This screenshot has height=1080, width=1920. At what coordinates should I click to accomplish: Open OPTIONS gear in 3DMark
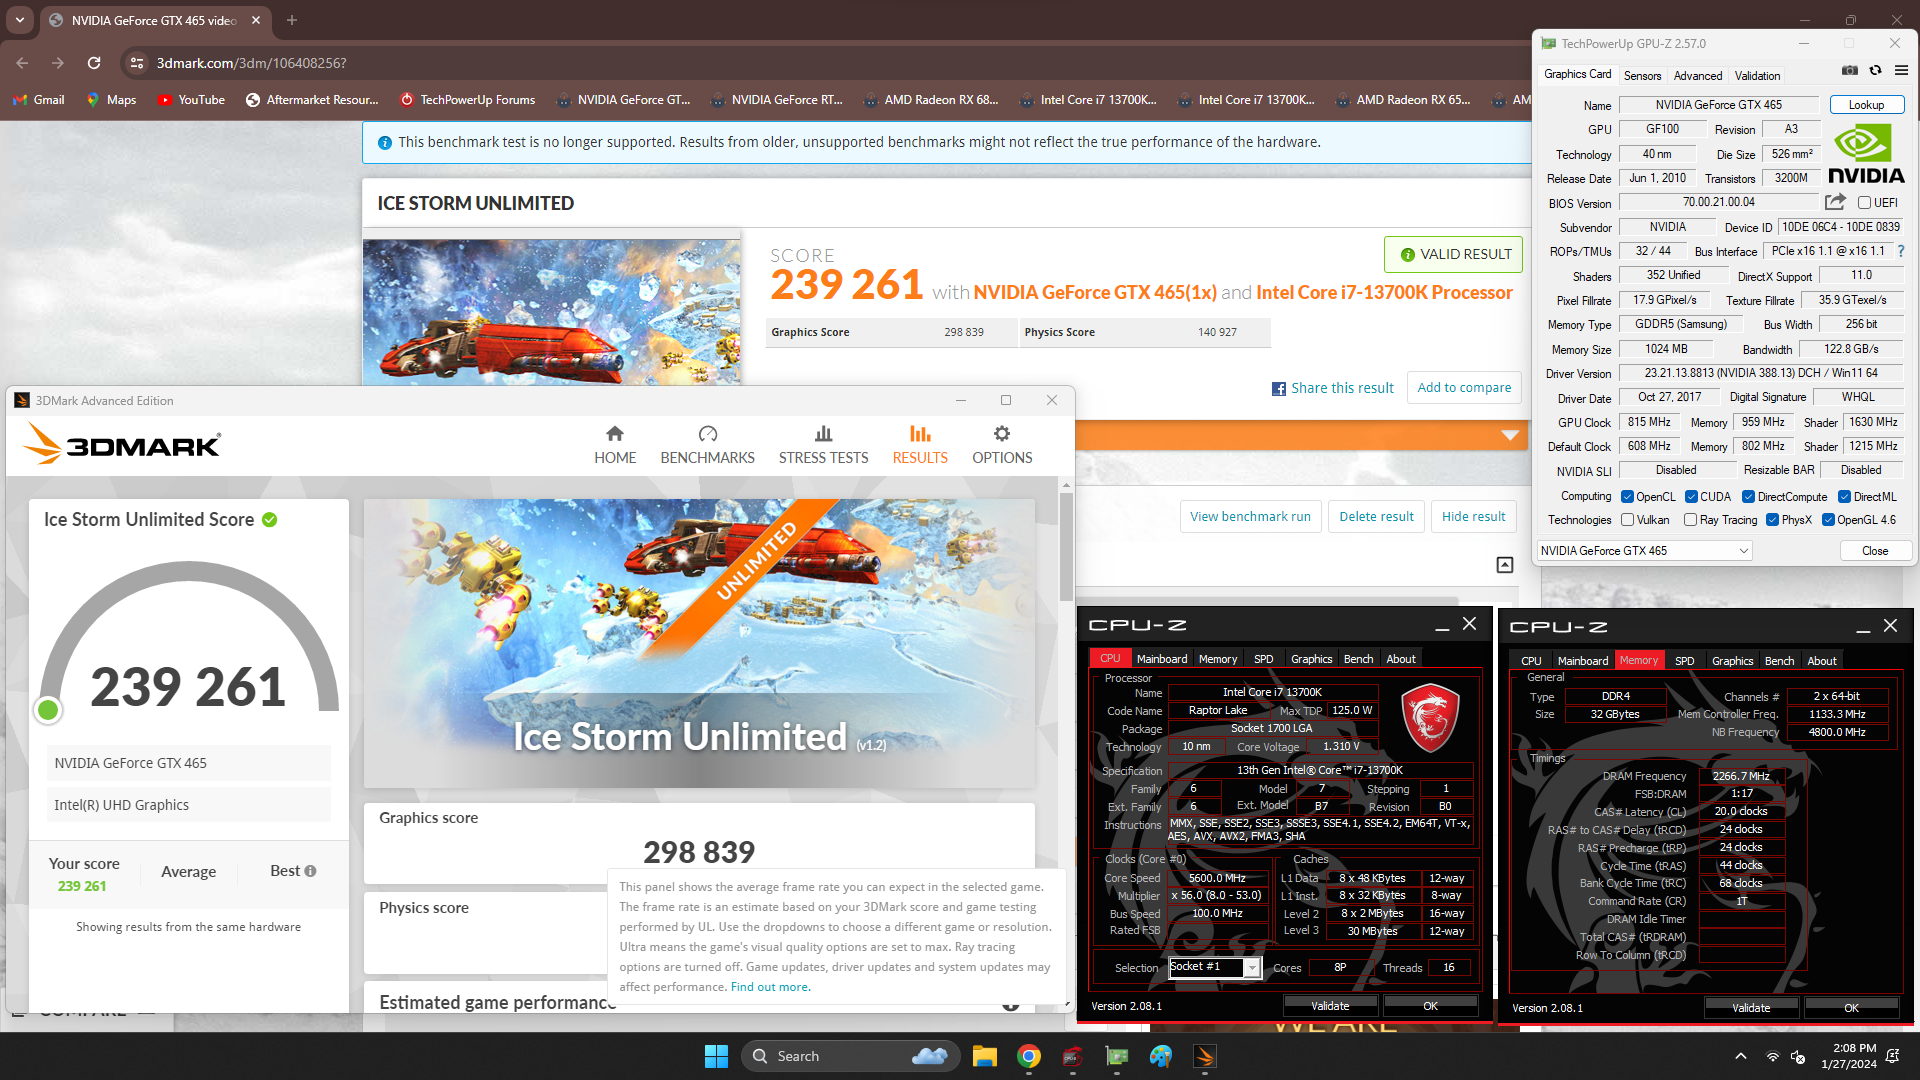coord(1002,445)
